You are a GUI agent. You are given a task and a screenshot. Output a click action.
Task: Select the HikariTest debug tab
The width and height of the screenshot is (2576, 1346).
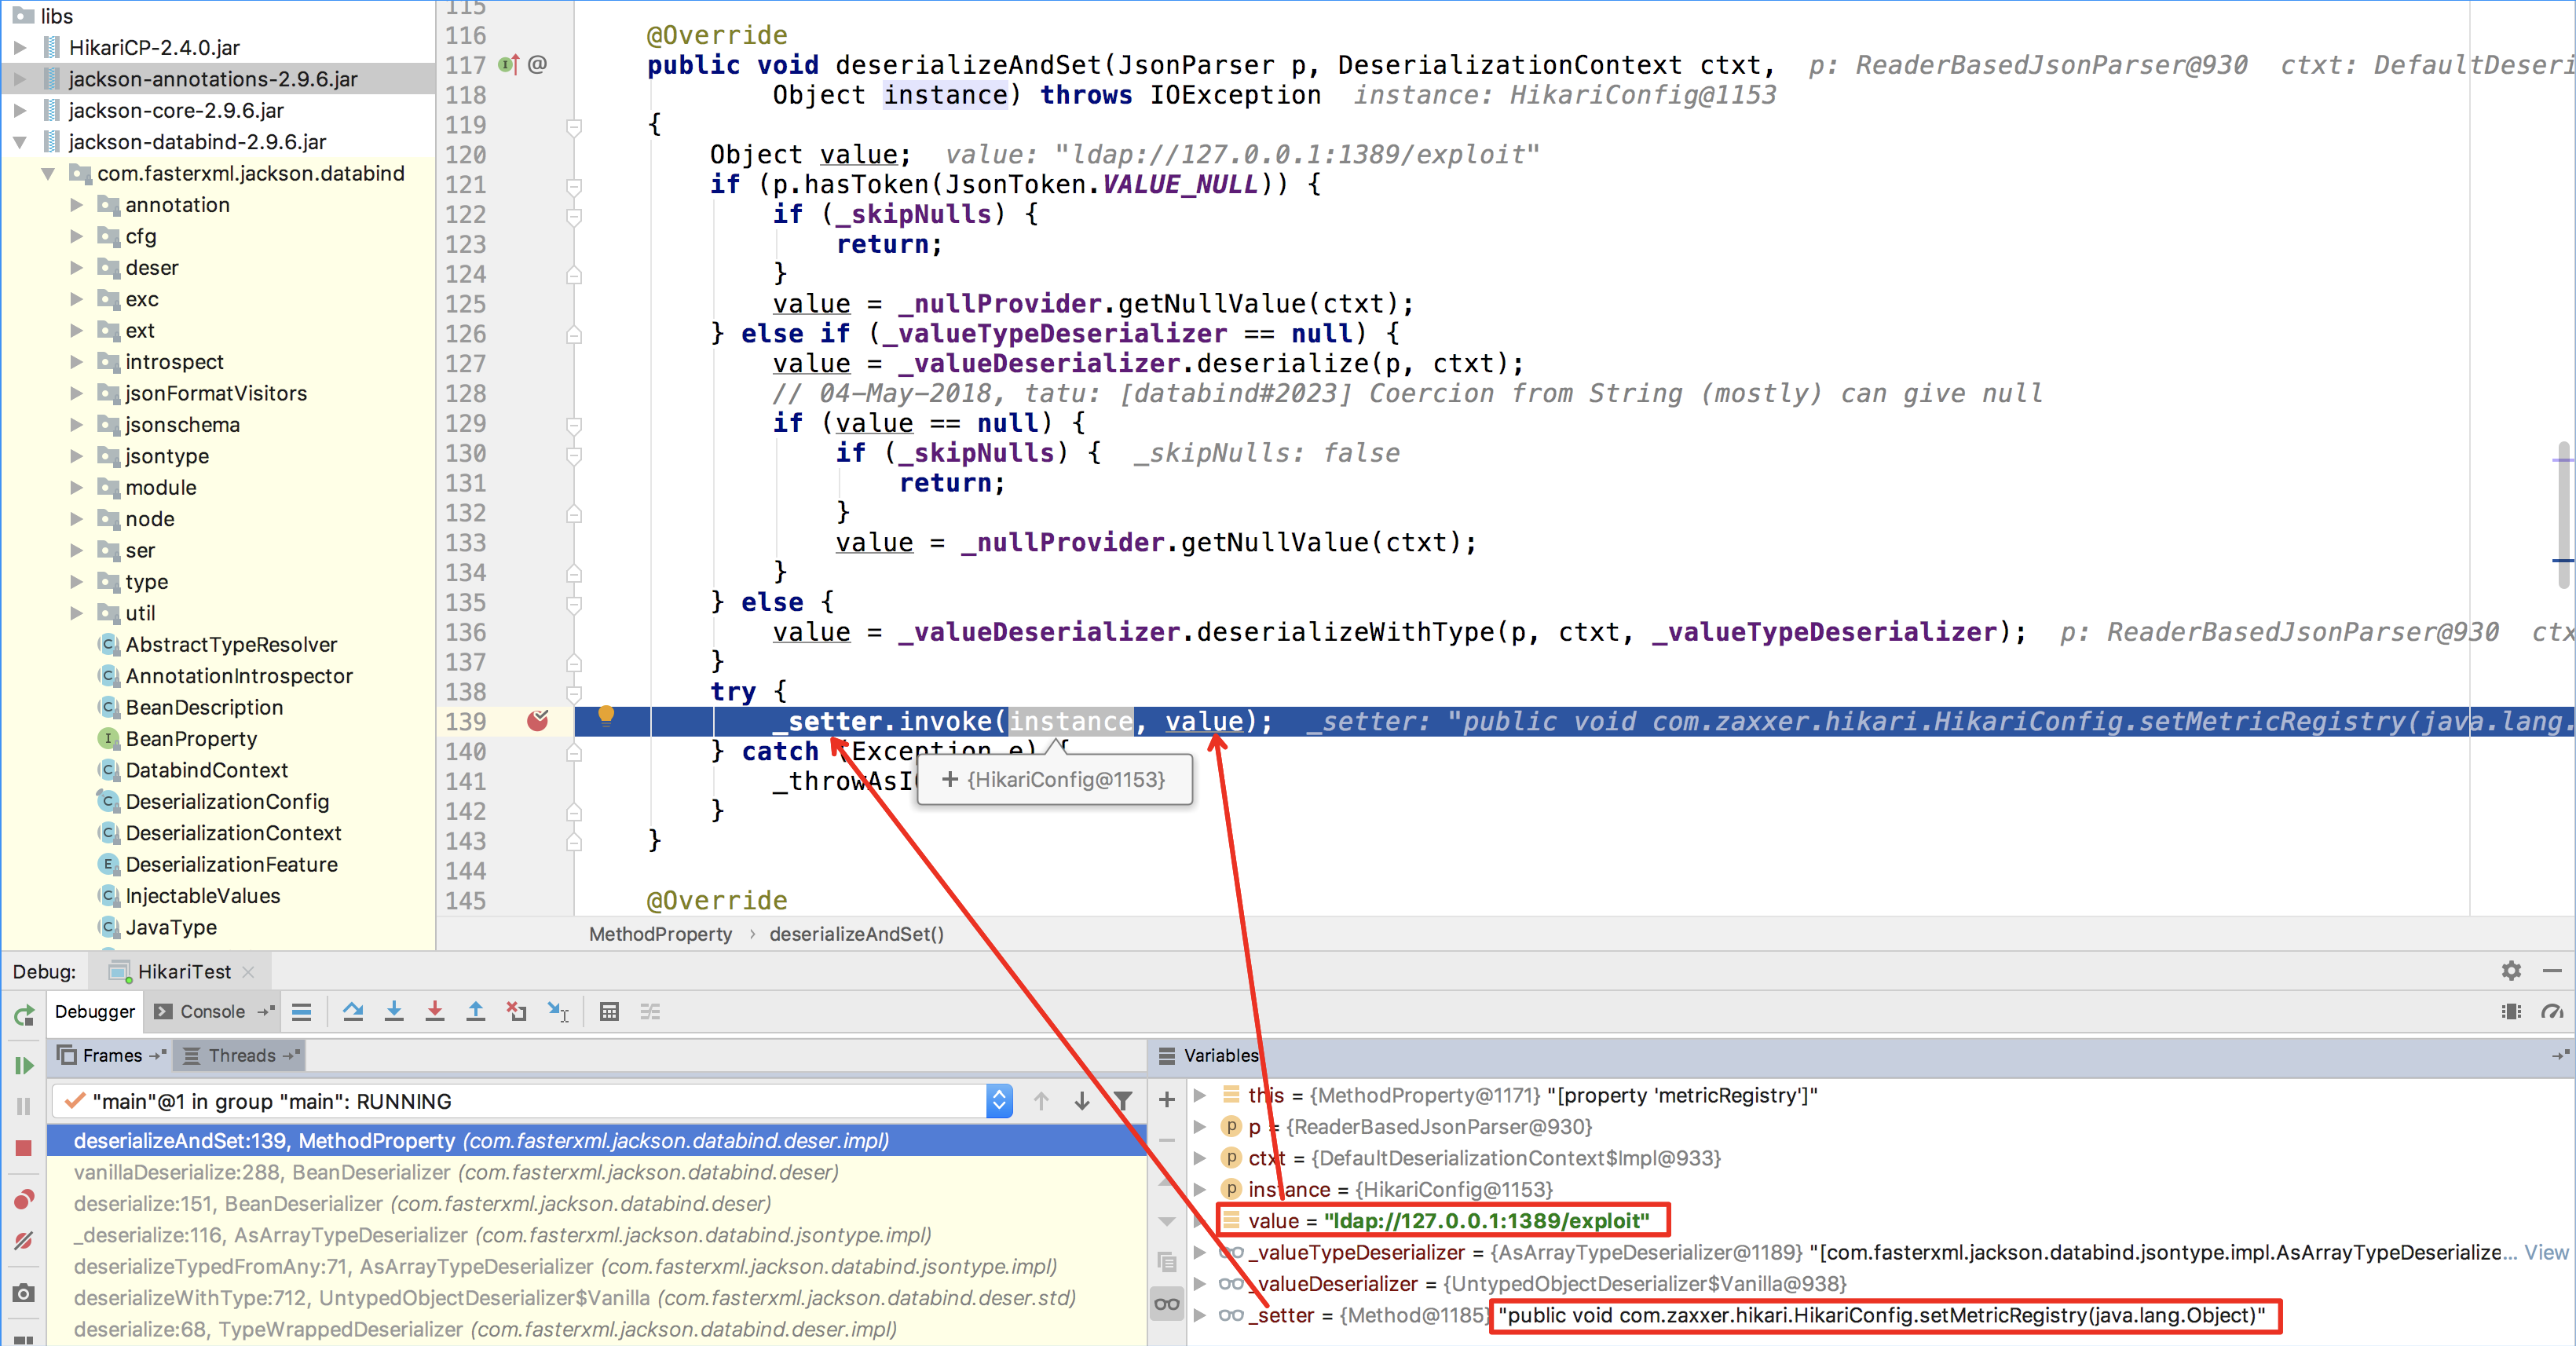[180, 971]
